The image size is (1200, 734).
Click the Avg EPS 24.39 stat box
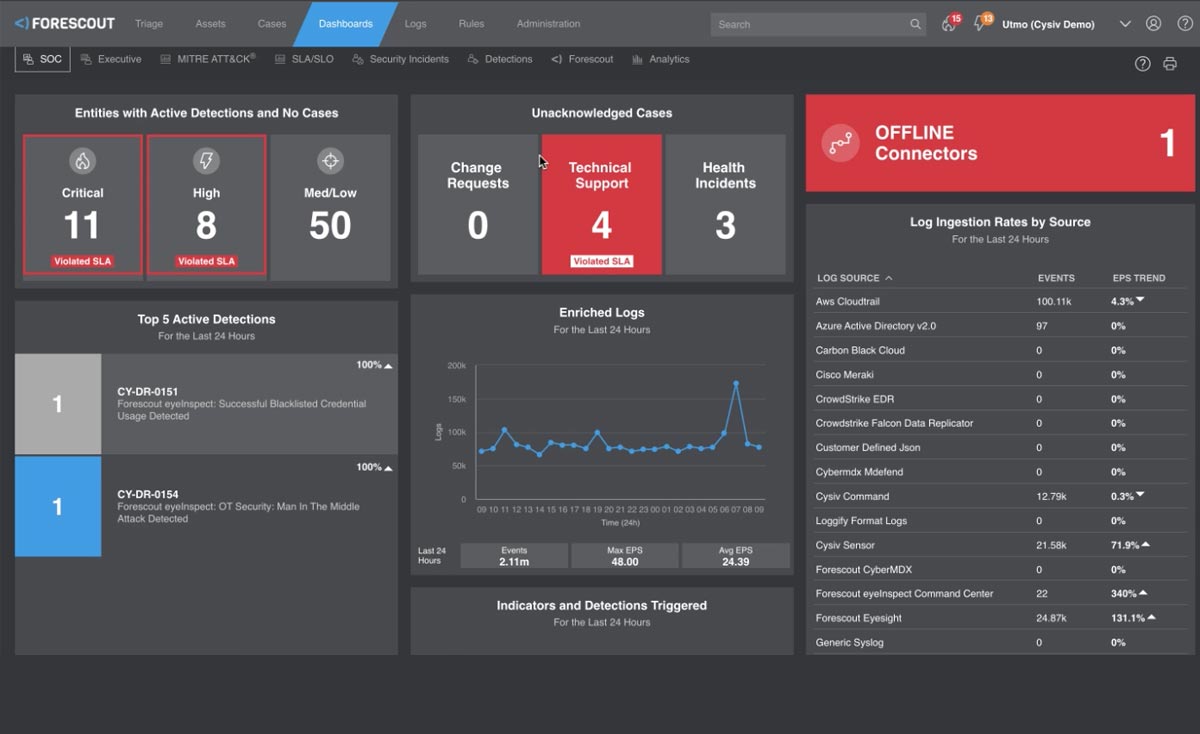[735, 556]
